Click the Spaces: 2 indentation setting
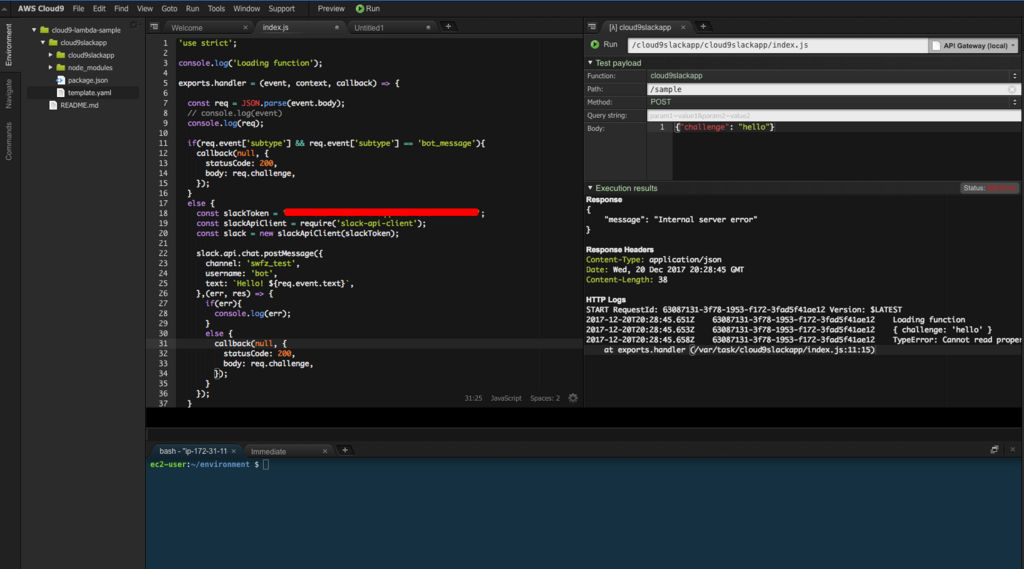 pos(545,398)
